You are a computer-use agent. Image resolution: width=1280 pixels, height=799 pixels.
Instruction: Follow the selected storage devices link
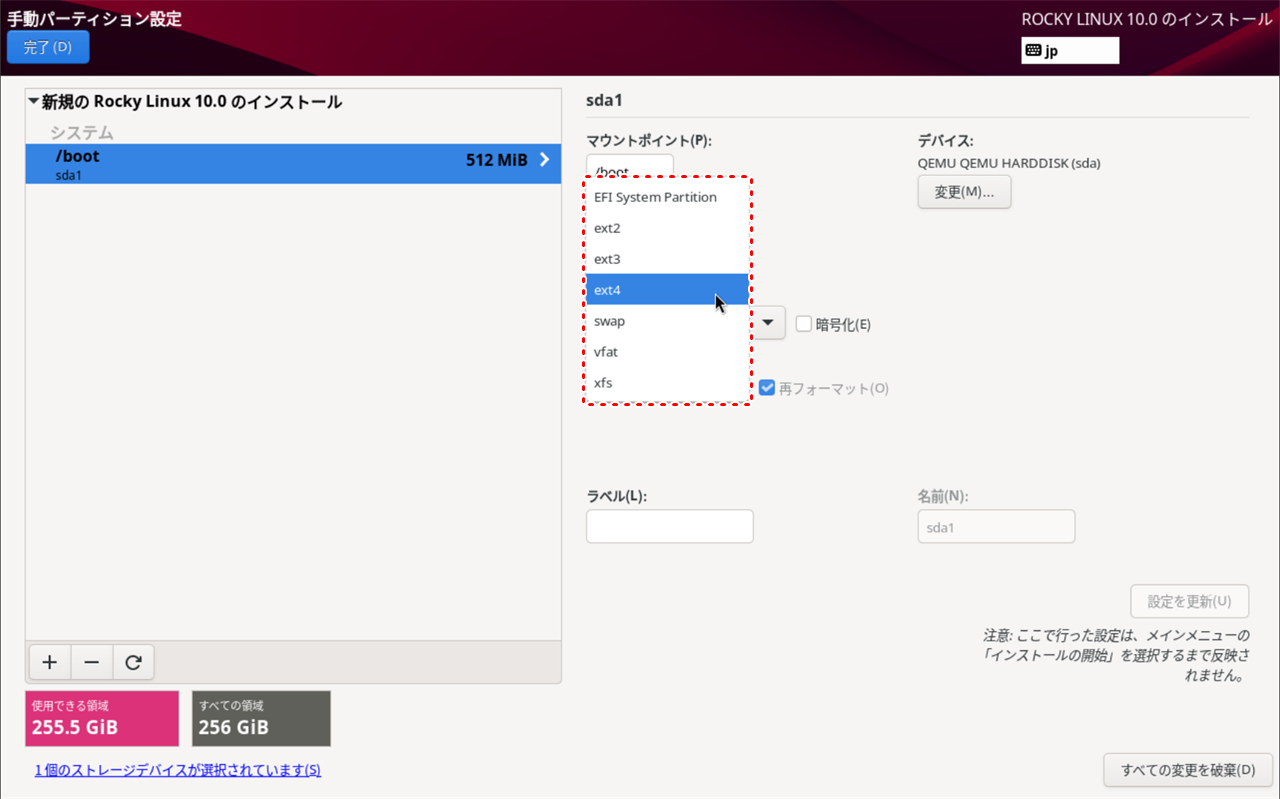[176, 770]
